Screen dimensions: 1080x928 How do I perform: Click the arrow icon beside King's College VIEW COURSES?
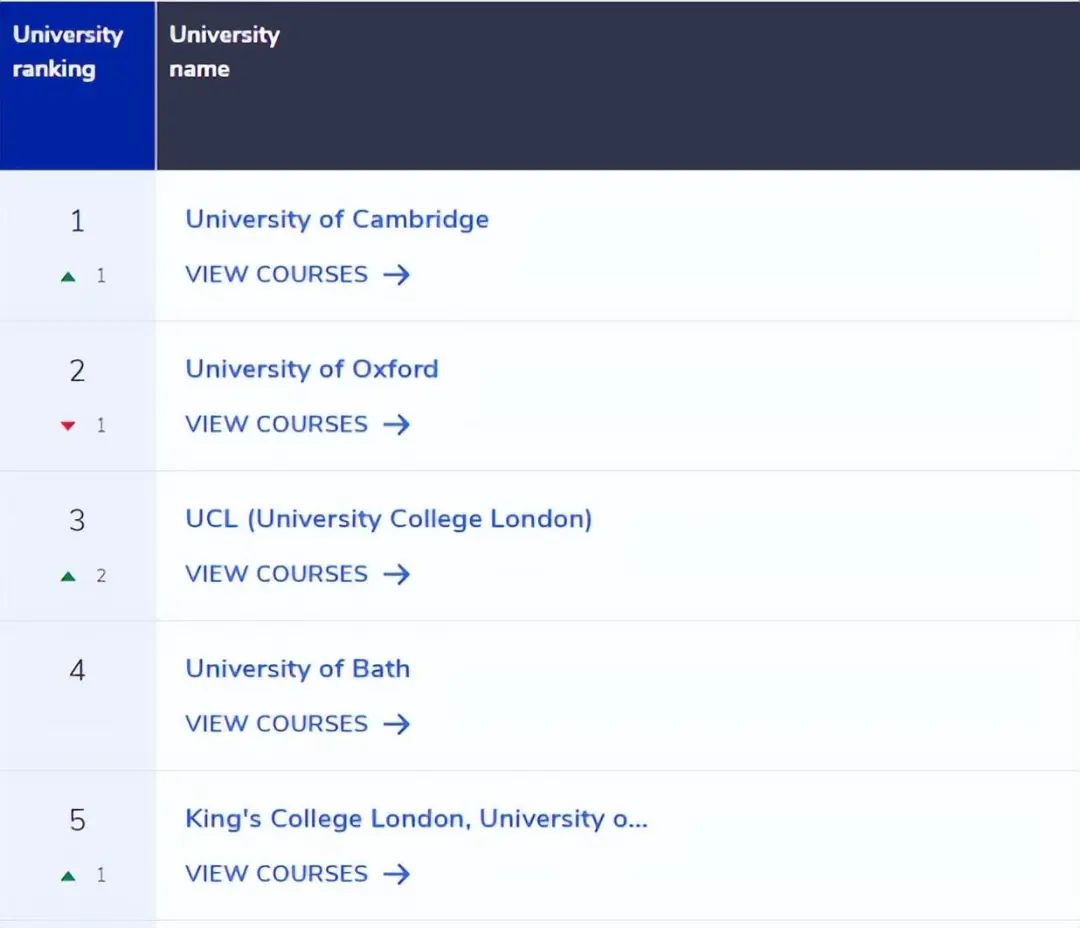(x=397, y=874)
